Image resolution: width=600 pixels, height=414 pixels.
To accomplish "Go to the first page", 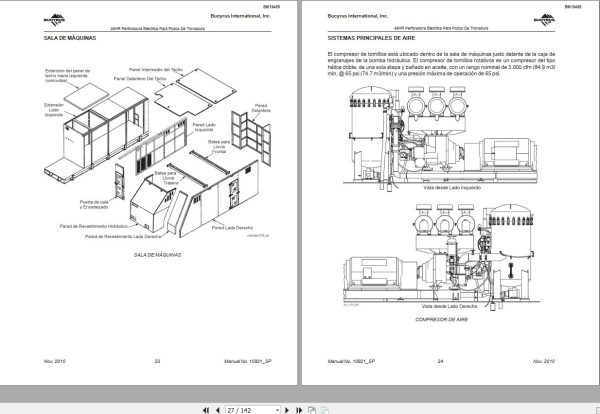I will click(x=206, y=410).
